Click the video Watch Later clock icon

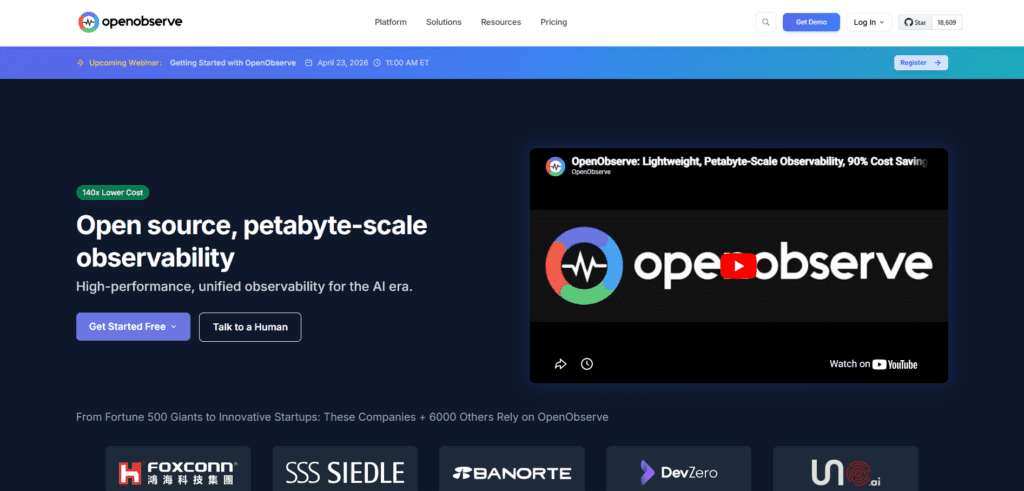[x=587, y=364]
